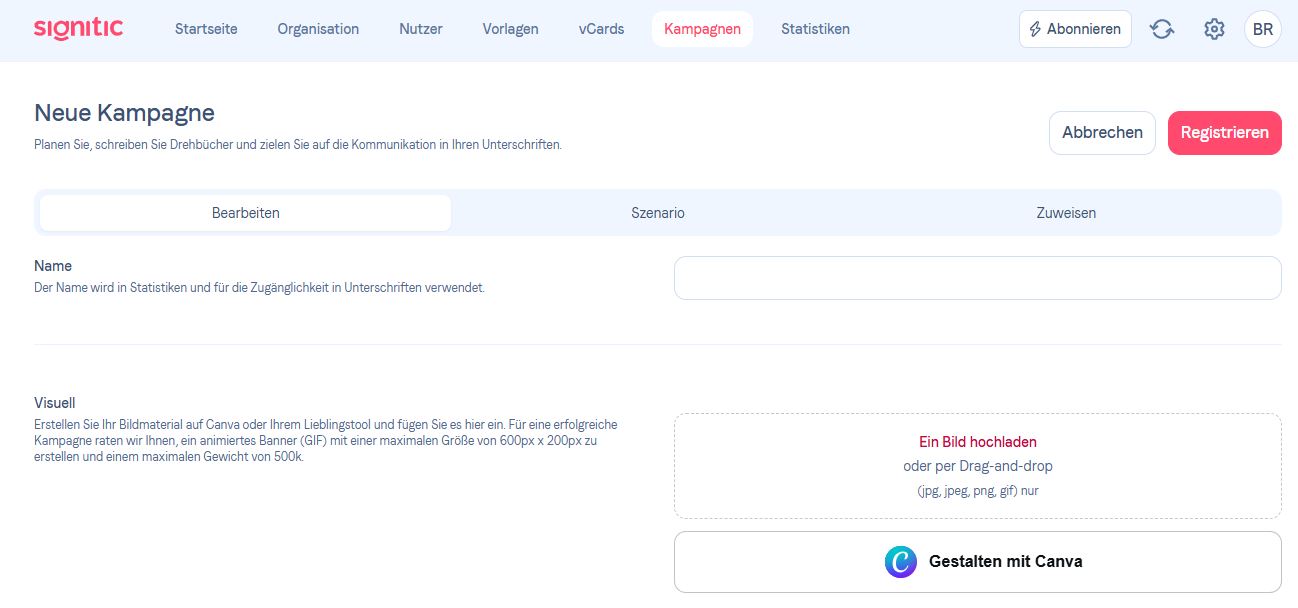1298x608 pixels.
Task: Switch to vCards
Action: (x=601, y=29)
